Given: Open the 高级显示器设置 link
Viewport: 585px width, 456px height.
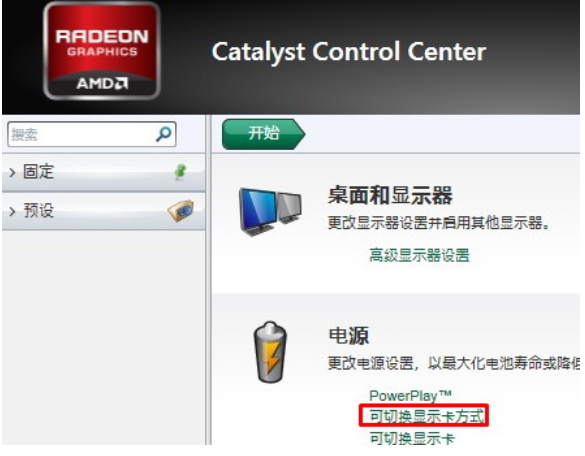Looking at the screenshot, I should [x=419, y=256].
